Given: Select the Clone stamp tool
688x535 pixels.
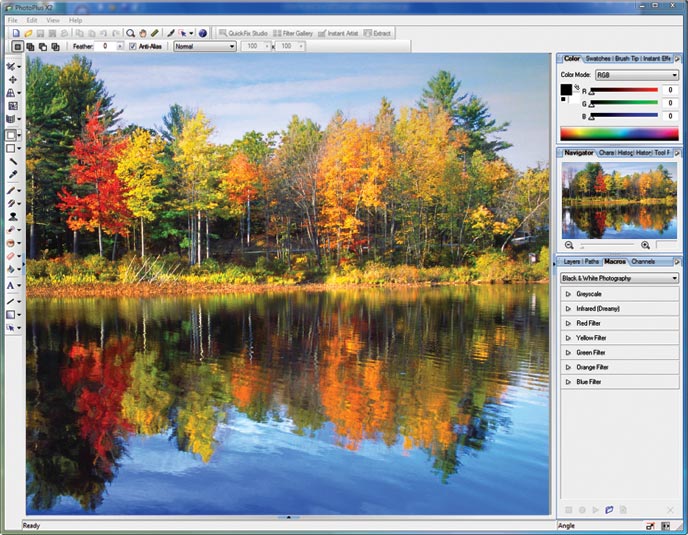Looking at the screenshot, I should (12, 216).
